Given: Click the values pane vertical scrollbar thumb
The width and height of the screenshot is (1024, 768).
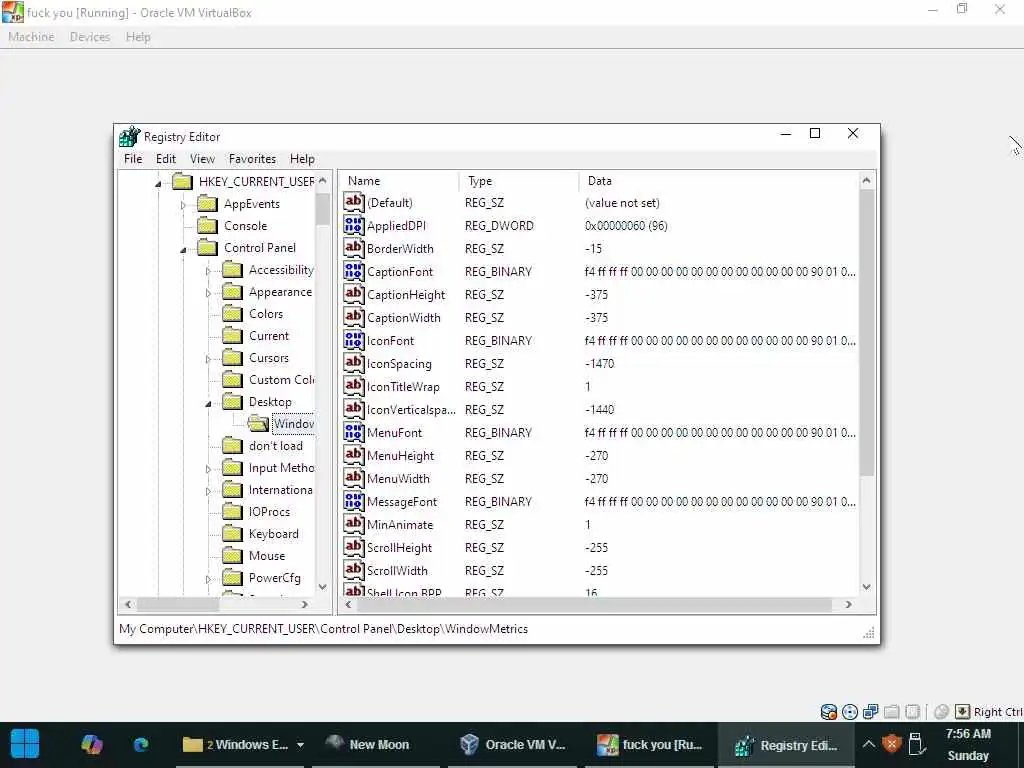Looking at the screenshot, I should click(866, 333).
